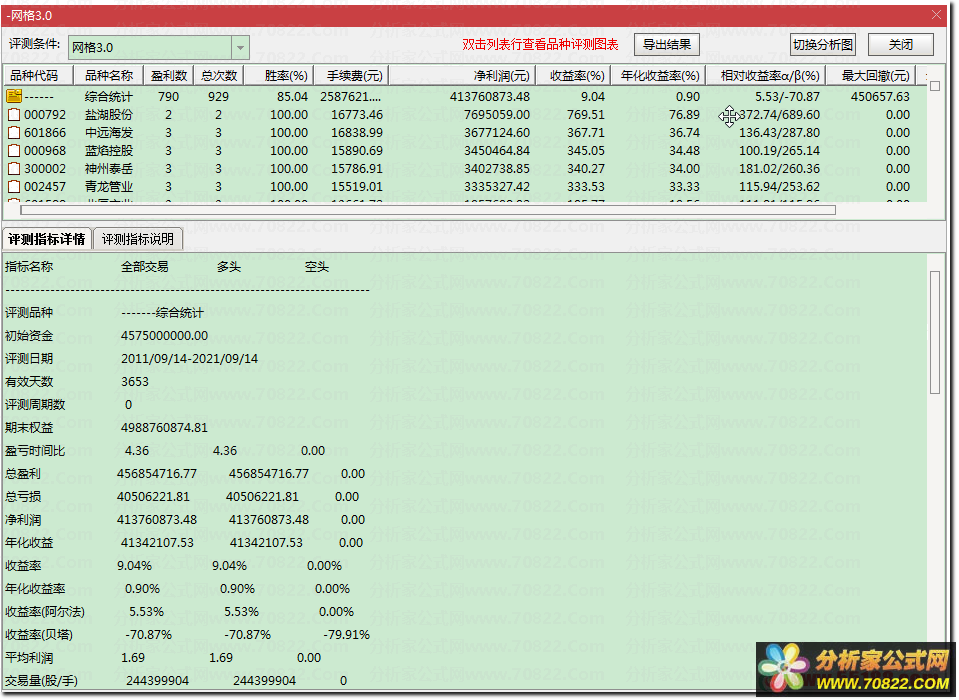This screenshot has height=700, width=959.
Task: Click the 关闭 button
Action: pyautogui.click(x=901, y=45)
